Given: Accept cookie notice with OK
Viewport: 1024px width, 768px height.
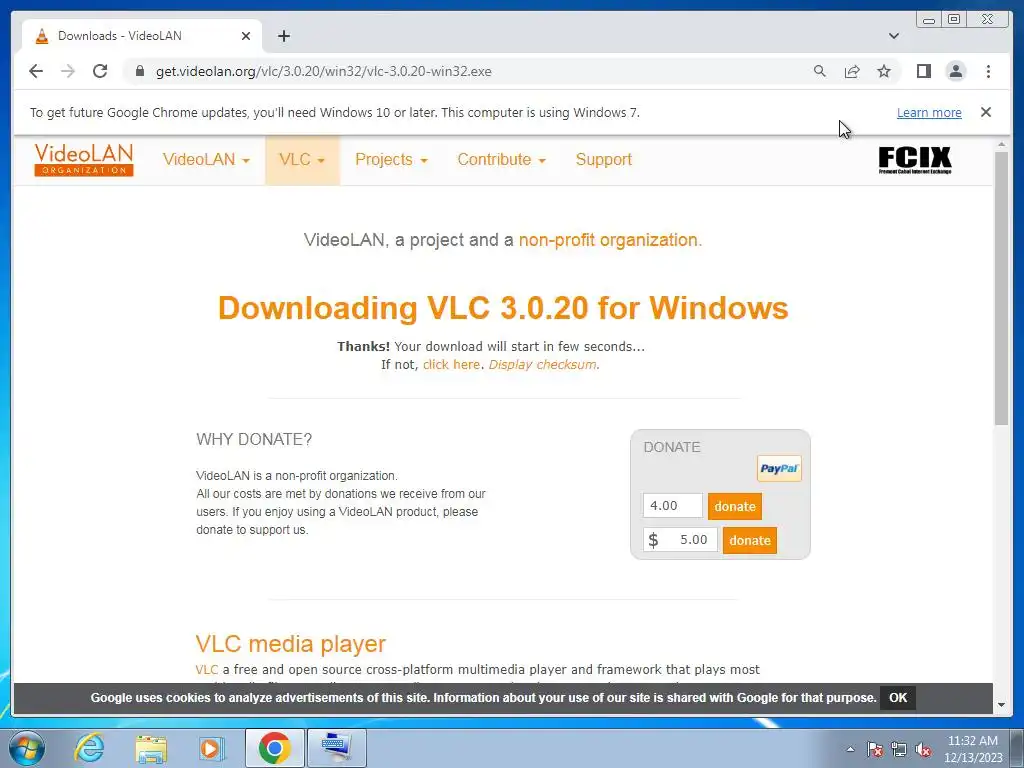Looking at the screenshot, I should click(x=898, y=697).
